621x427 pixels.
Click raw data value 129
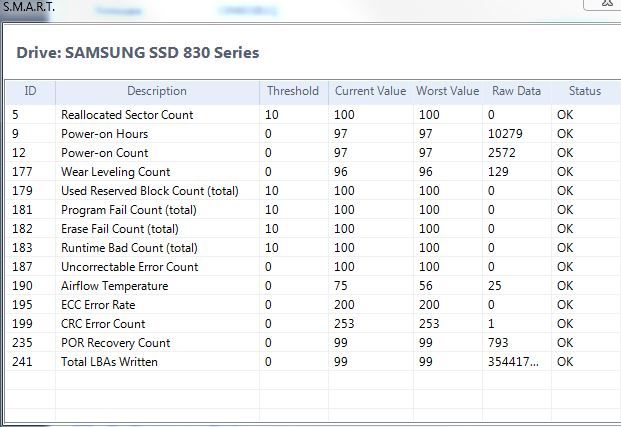tap(498, 172)
